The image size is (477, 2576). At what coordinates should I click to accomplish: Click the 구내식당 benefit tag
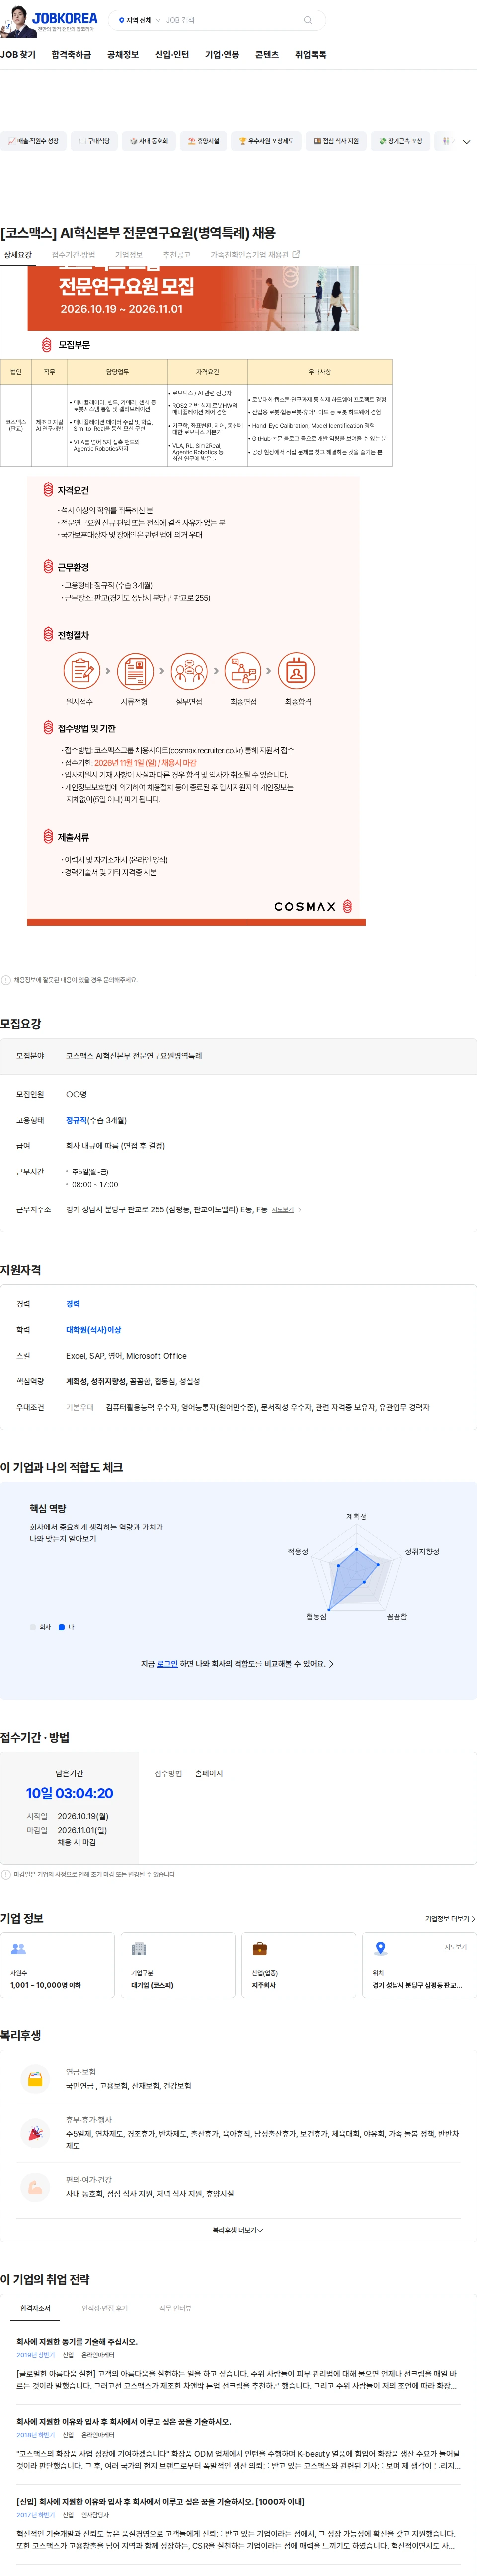pos(93,141)
